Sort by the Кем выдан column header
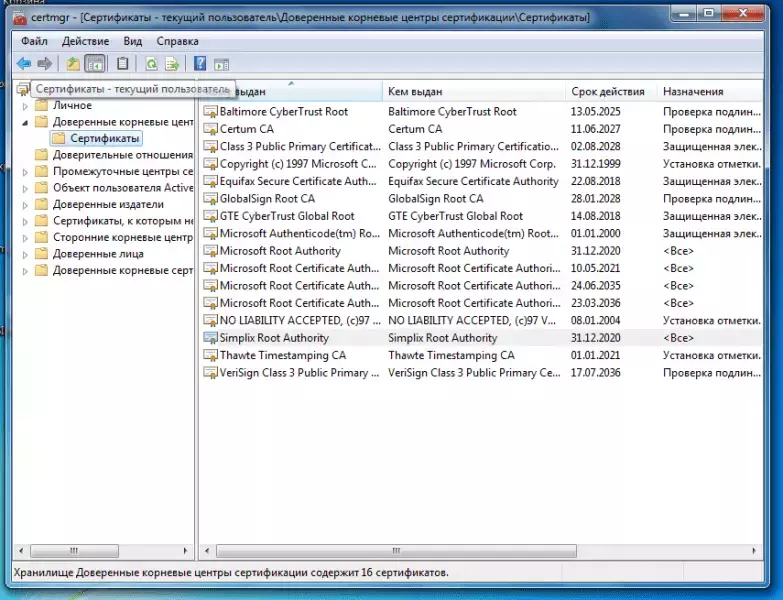This screenshot has width=783, height=600. [473, 91]
